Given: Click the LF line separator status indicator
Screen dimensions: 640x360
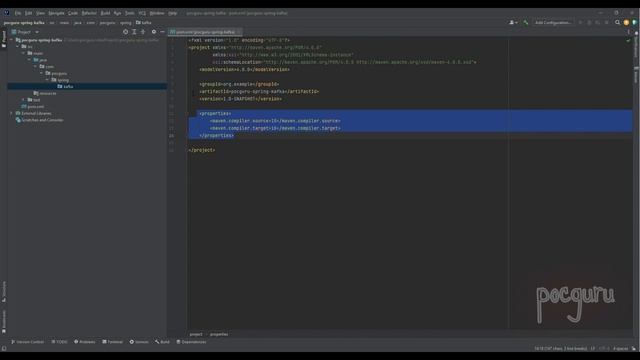Looking at the screenshot, I should click(x=593, y=349).
